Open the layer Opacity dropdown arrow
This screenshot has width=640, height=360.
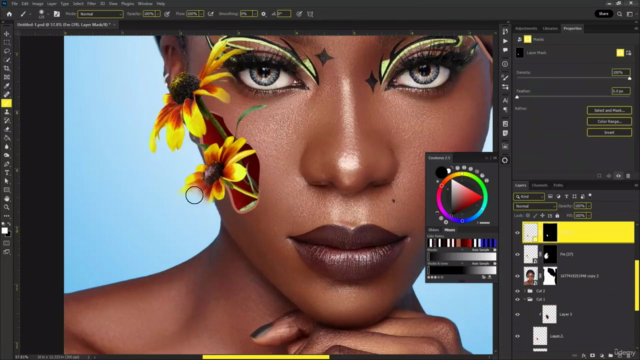[589, 206]
